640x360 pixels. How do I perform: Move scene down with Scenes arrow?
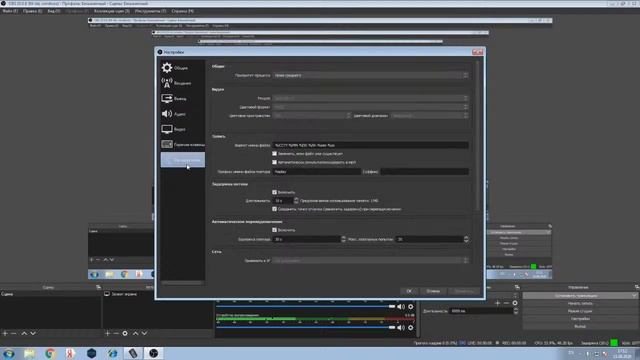point(33,333)
